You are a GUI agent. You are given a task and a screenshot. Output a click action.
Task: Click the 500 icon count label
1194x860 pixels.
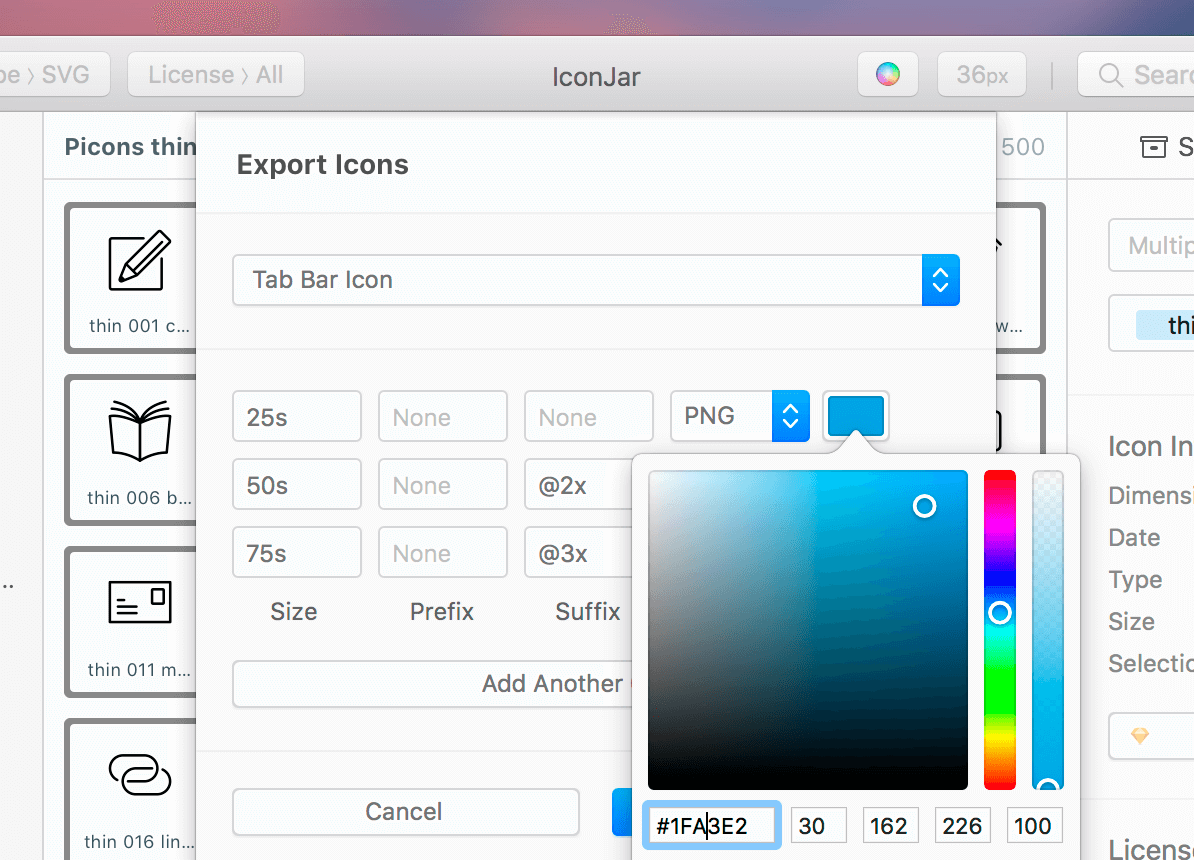pyautogui.click(x=1023, y=146)
